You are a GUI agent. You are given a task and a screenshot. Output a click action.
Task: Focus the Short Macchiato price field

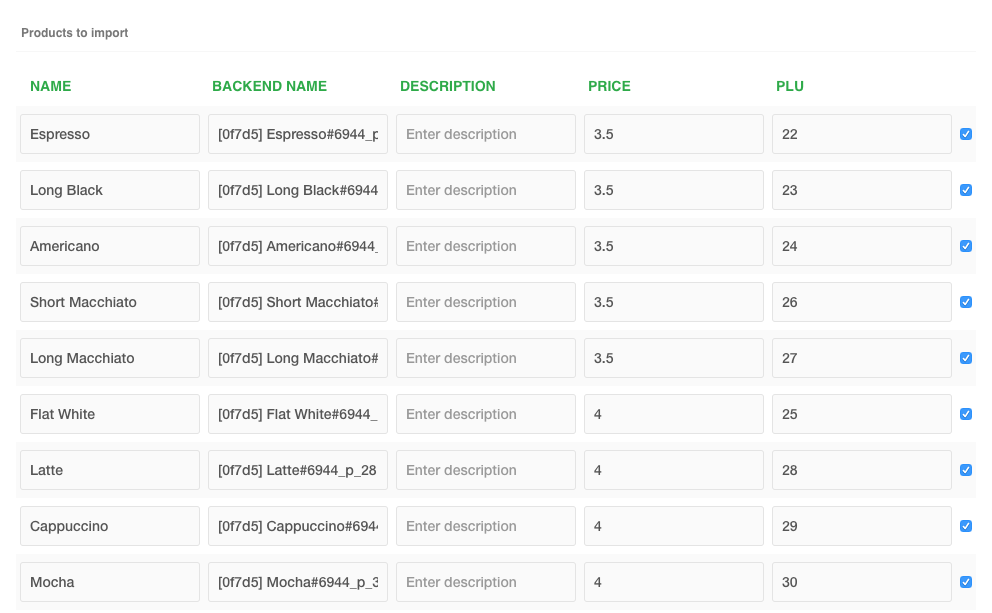tap(673, 302)
